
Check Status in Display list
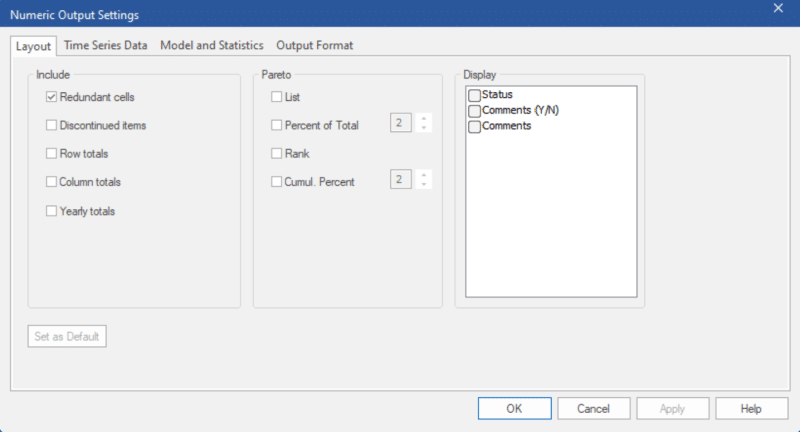pos(474,95)
